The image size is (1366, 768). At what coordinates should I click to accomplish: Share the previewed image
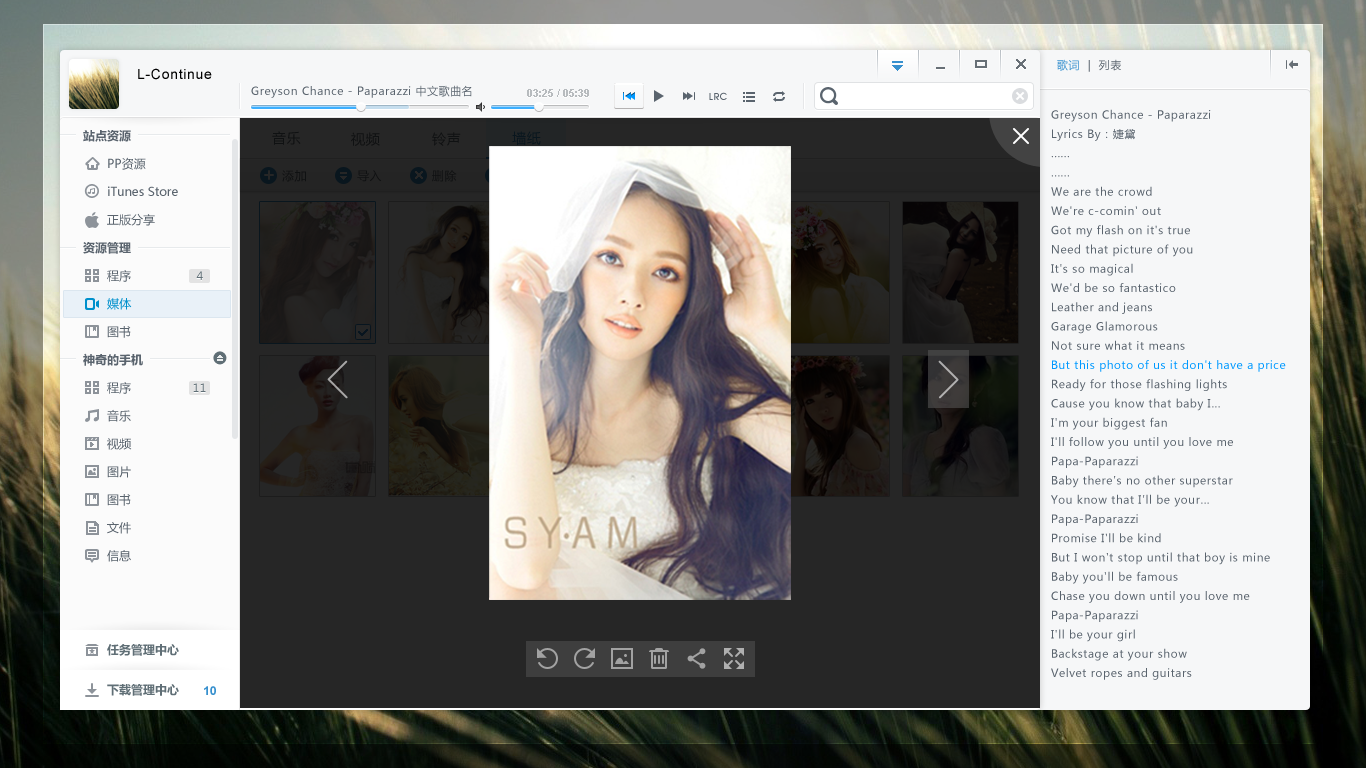click(697, 659)
